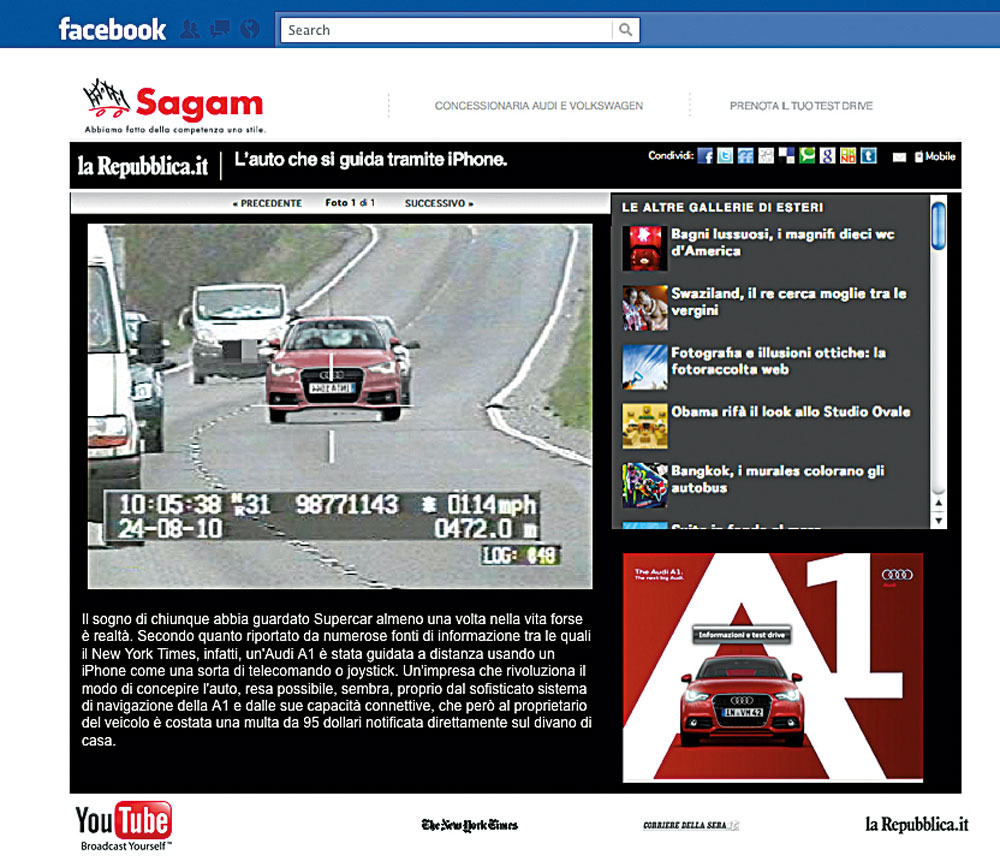Open The New York Times logo
The width and height of the screenshot is (1000, 867).
coord(469,825)
